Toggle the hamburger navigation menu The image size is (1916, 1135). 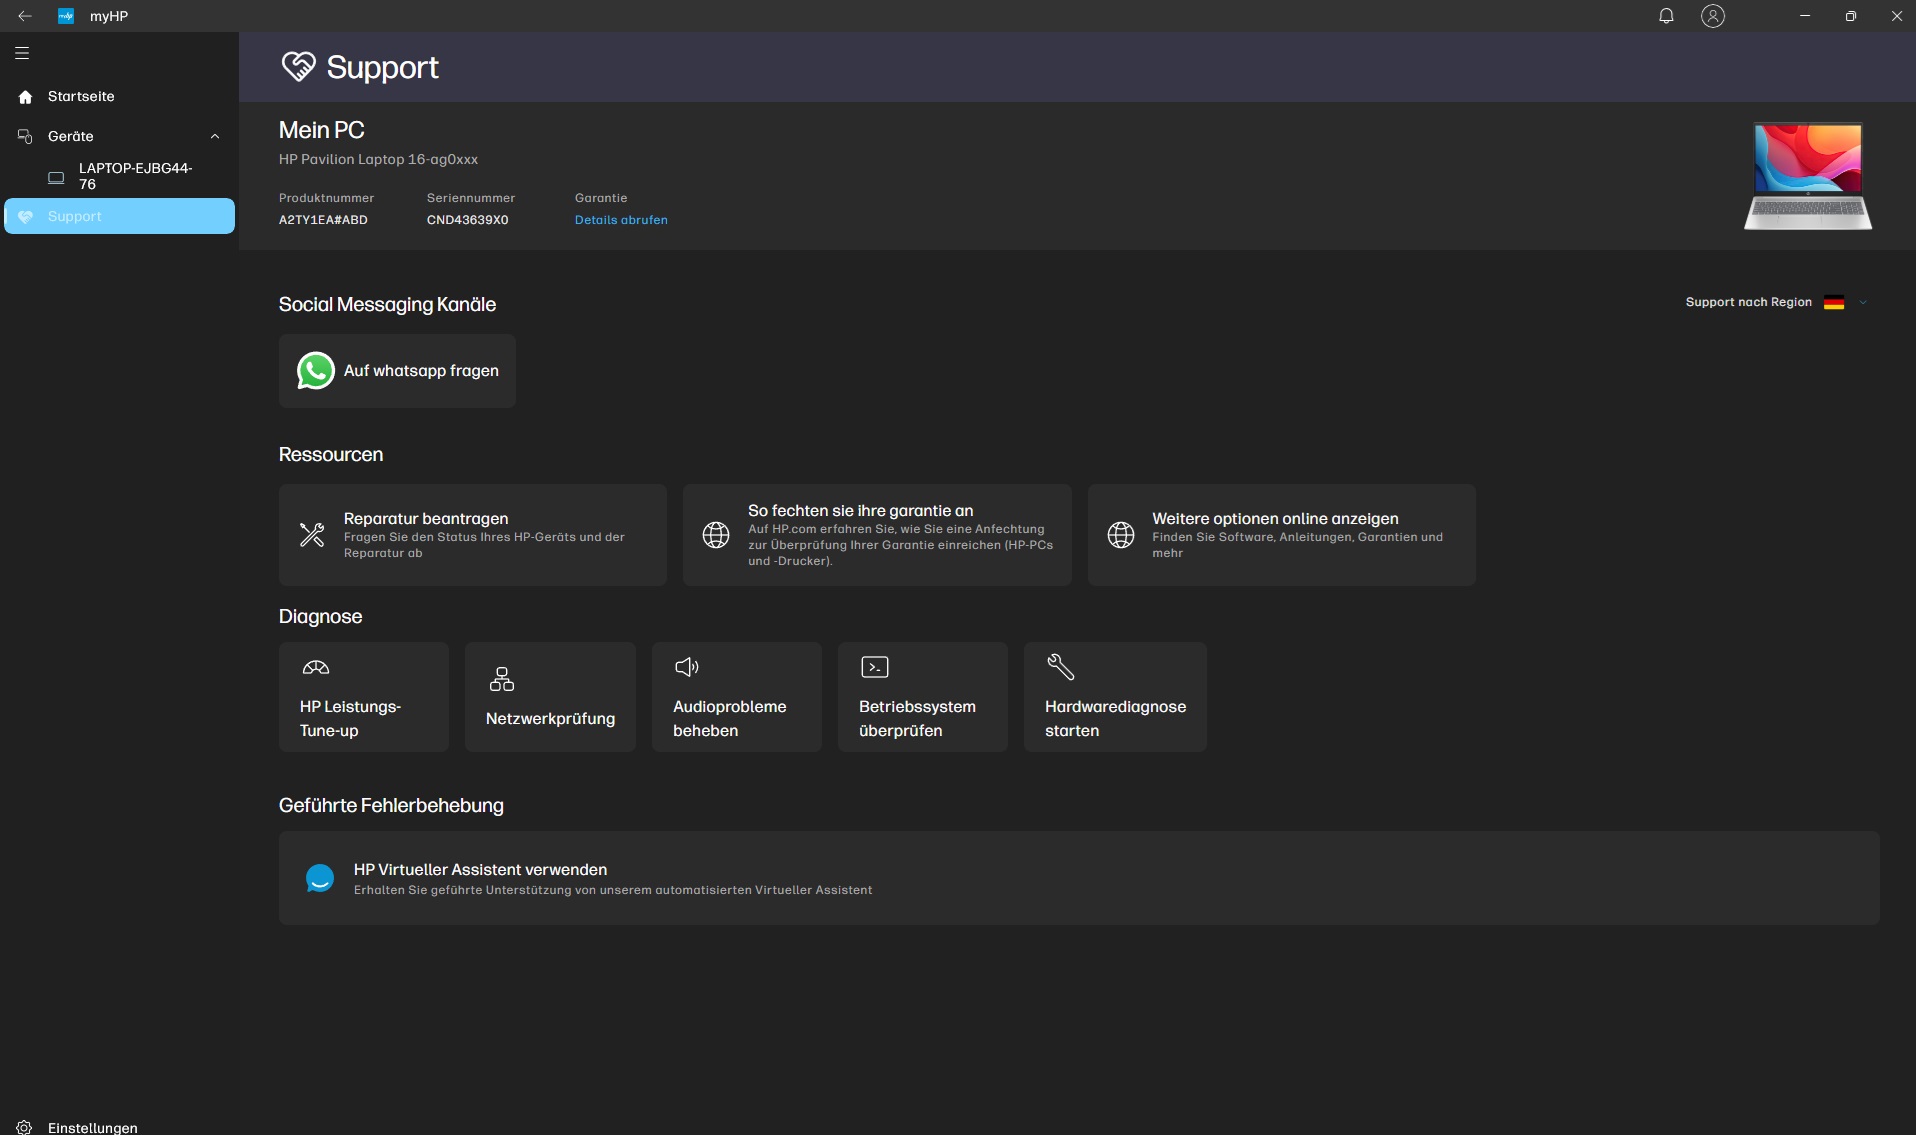22,53
